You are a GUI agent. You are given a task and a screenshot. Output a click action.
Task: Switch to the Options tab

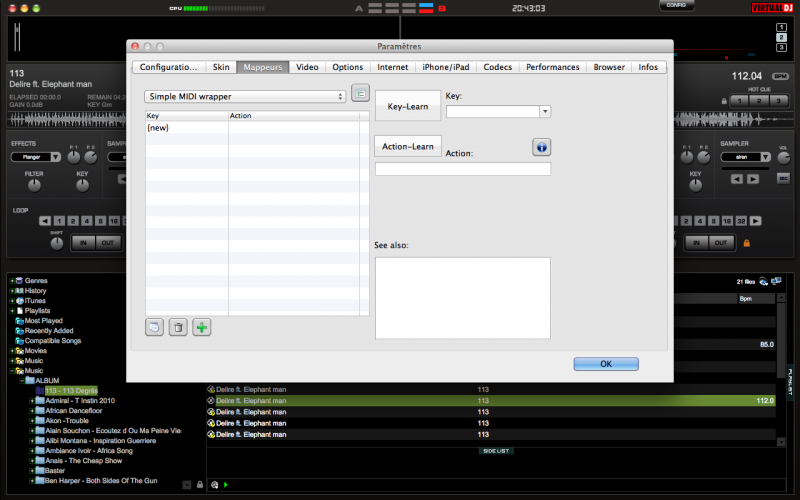click(x=347, y=67)
